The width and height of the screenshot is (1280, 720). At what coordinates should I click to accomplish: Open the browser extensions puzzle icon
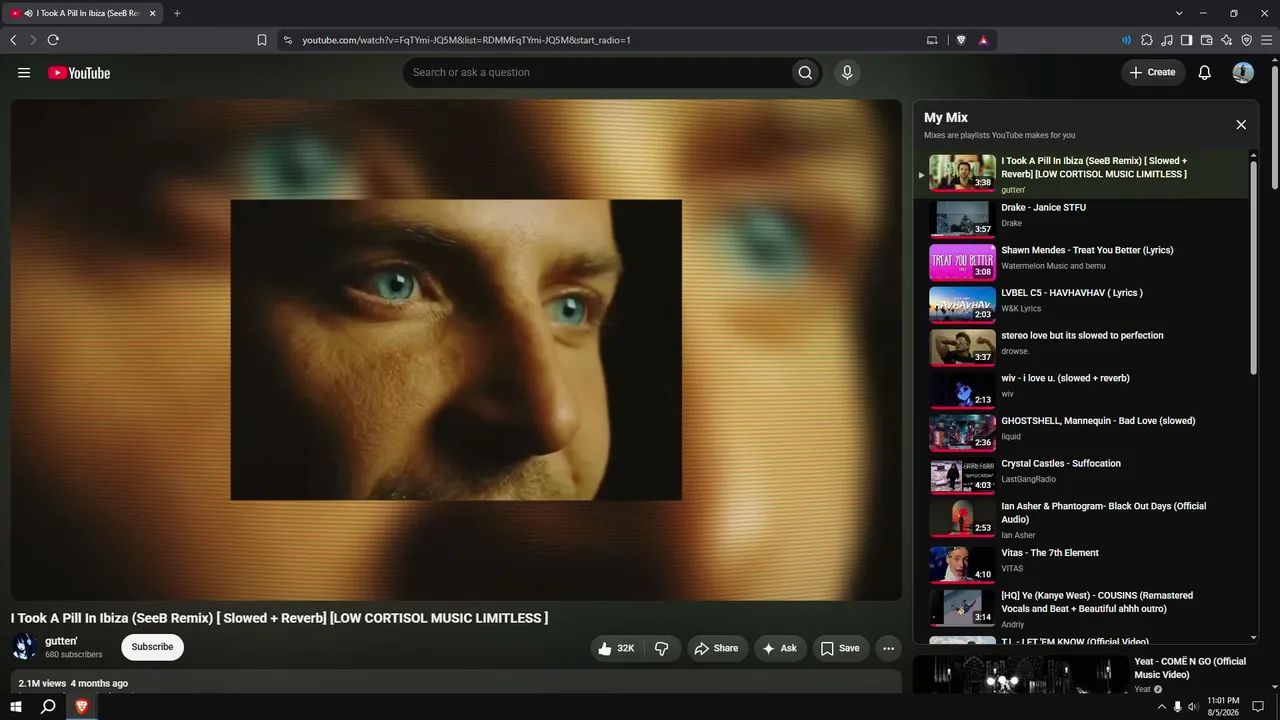[x=1147, y=40]
